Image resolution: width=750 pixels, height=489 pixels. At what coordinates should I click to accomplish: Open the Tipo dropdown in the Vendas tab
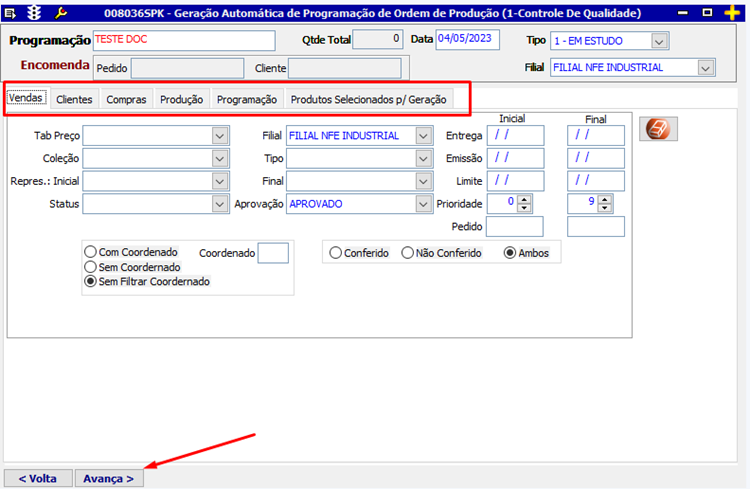point(423,158)
